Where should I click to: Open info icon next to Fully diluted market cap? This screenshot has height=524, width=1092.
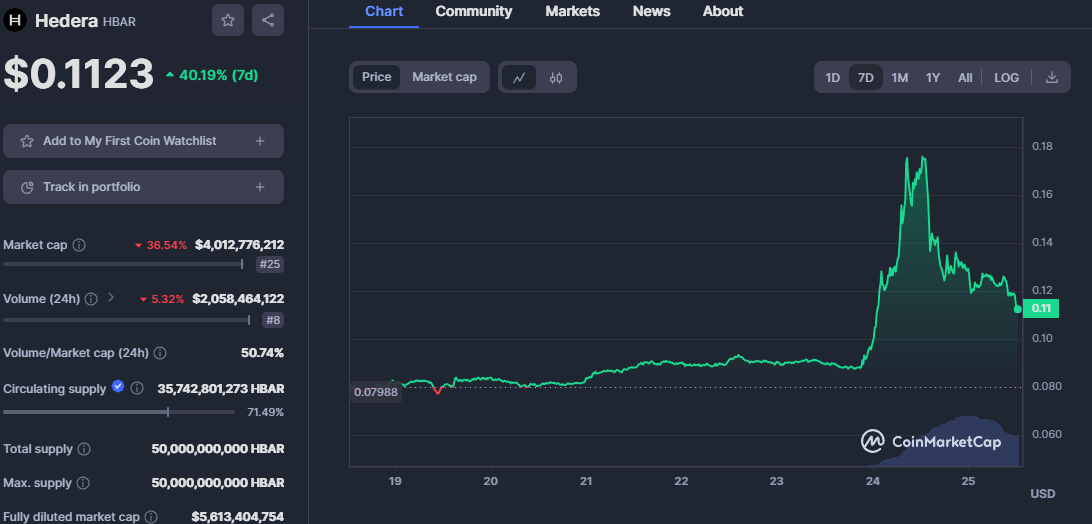(x=151, y=517)
